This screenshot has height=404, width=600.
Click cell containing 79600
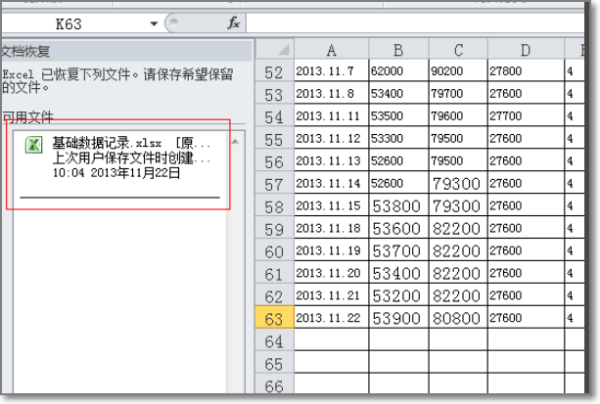point(458,116)
